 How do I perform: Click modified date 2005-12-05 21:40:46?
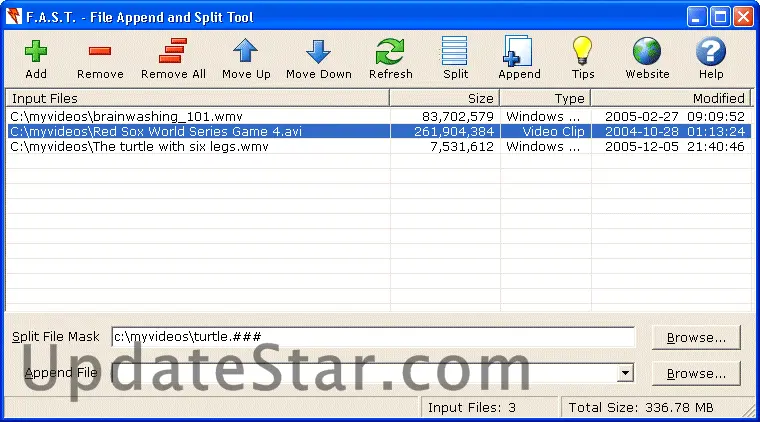point(675,146)
